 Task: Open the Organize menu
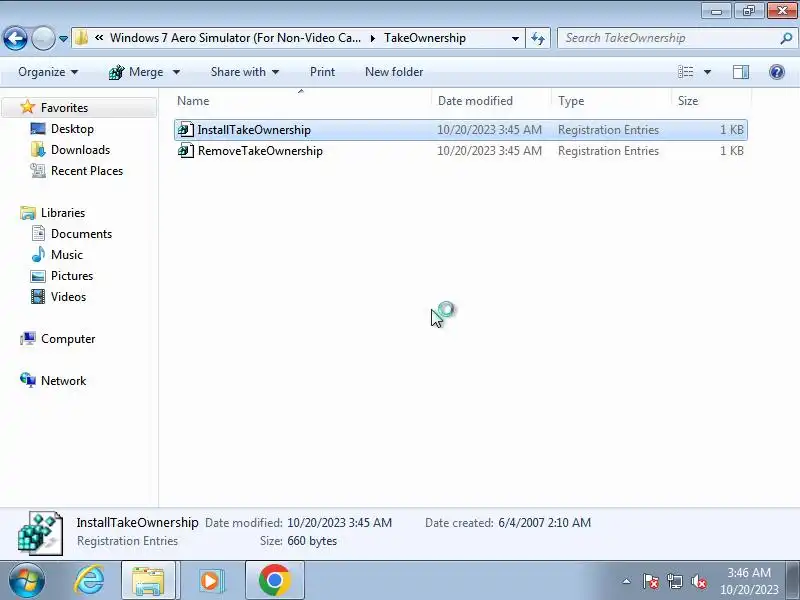pos(48,72)
